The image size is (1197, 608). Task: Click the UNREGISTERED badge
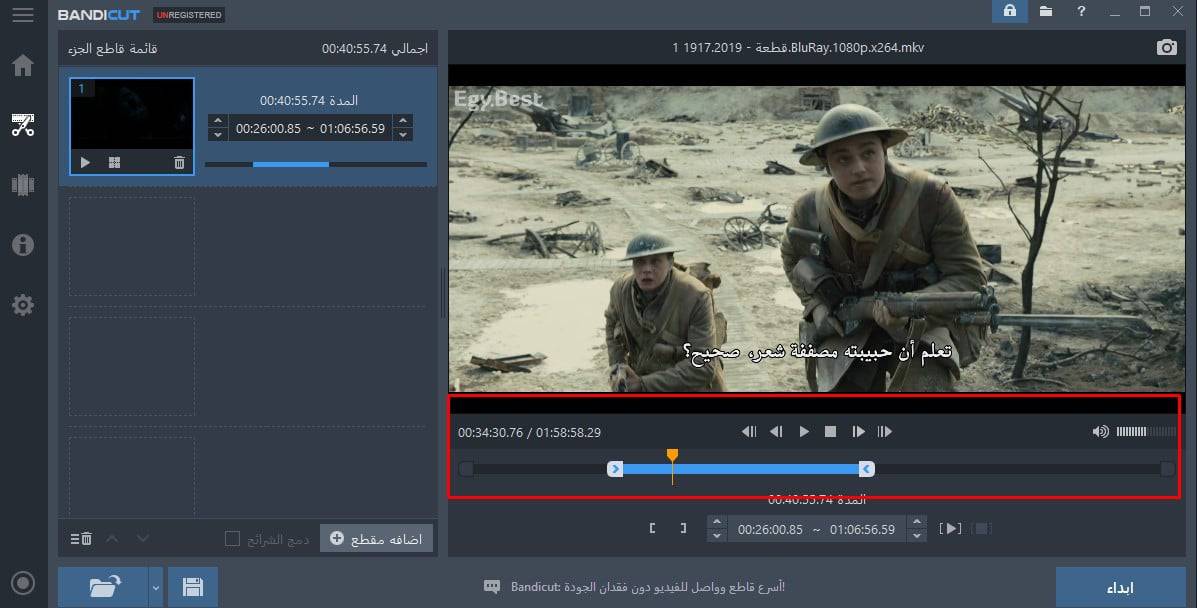point(189,15)
